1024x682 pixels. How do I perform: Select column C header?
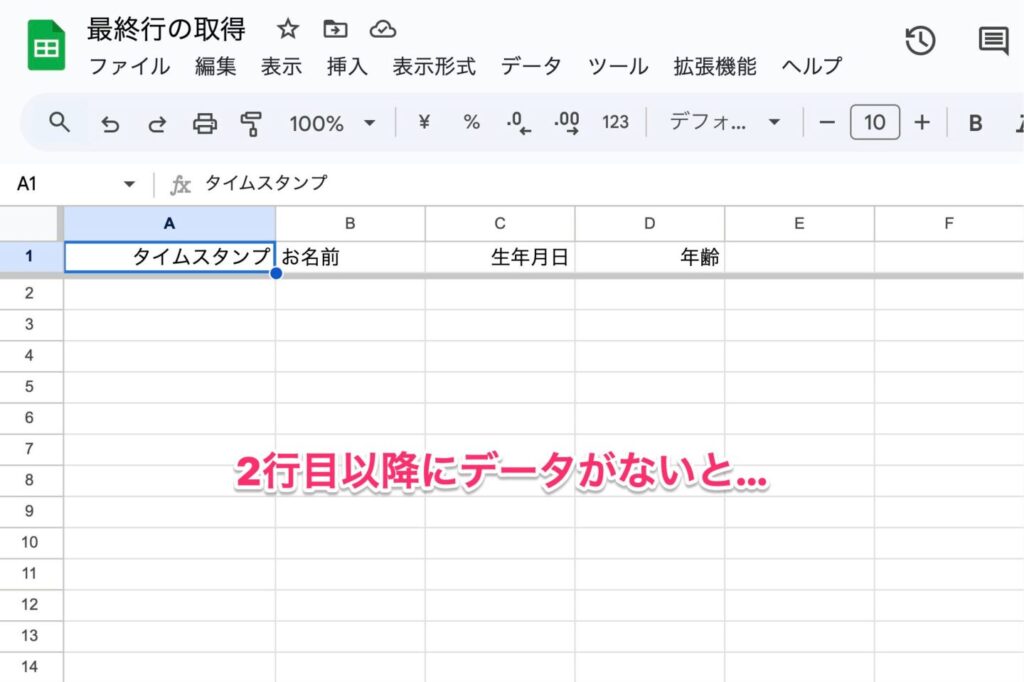coord(500,223)
